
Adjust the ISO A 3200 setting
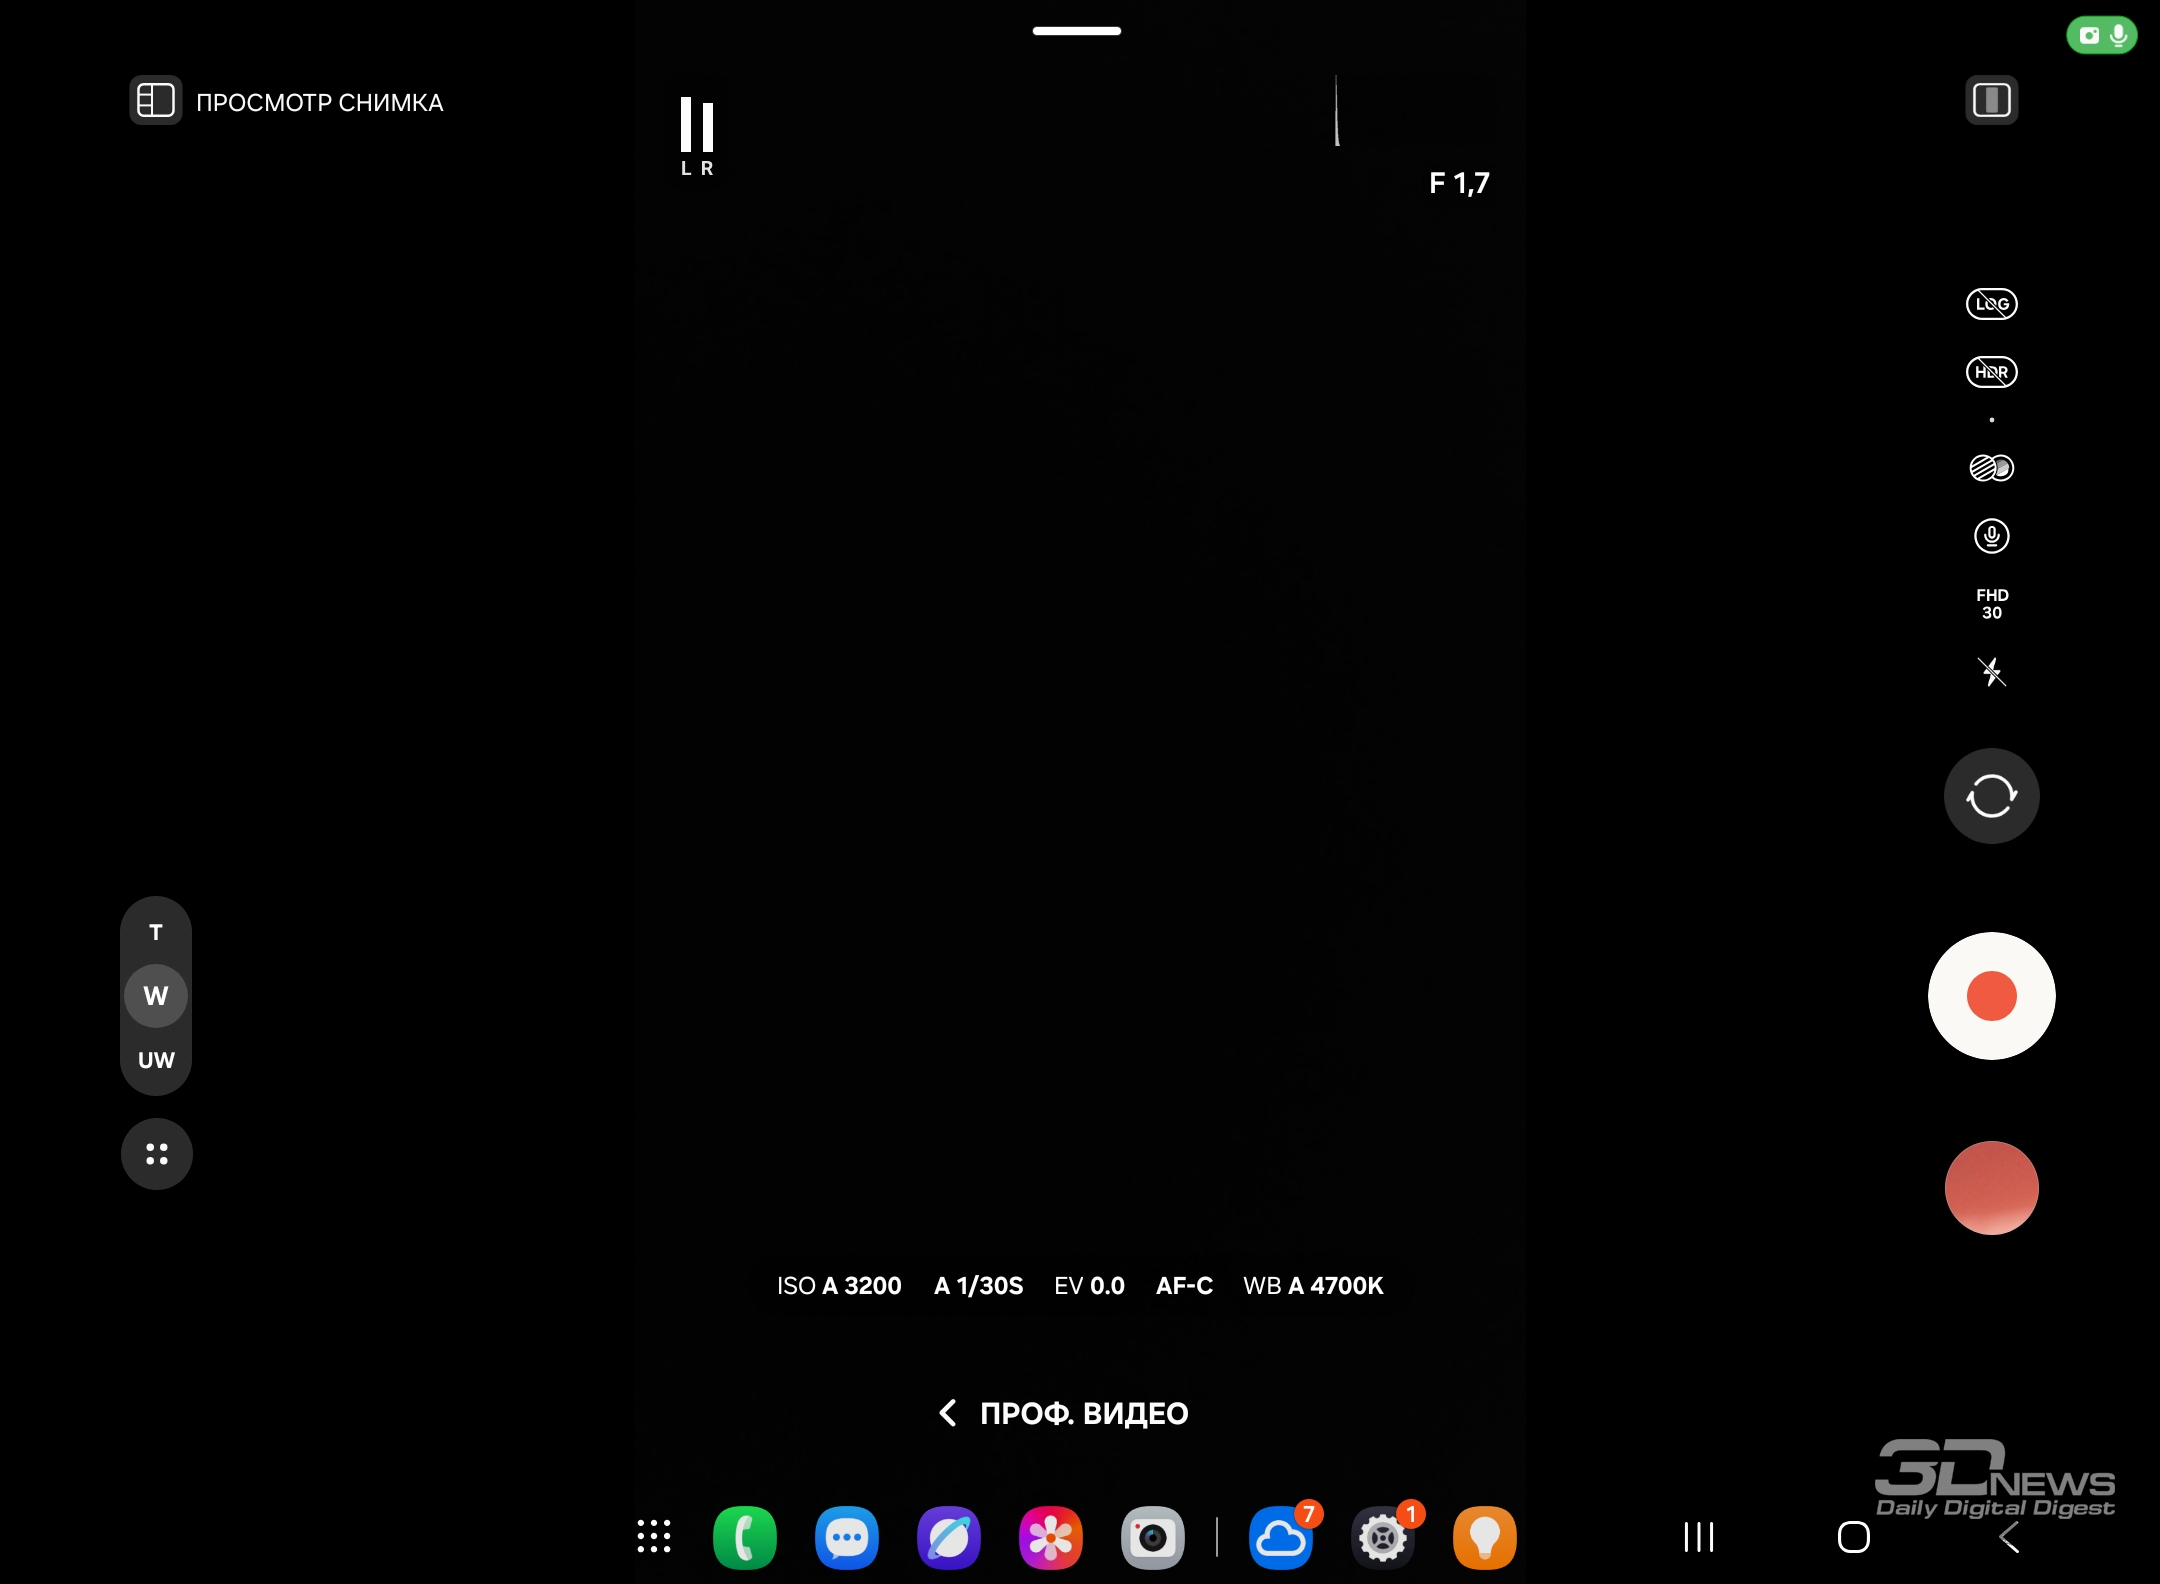[x=839, y=1286]
